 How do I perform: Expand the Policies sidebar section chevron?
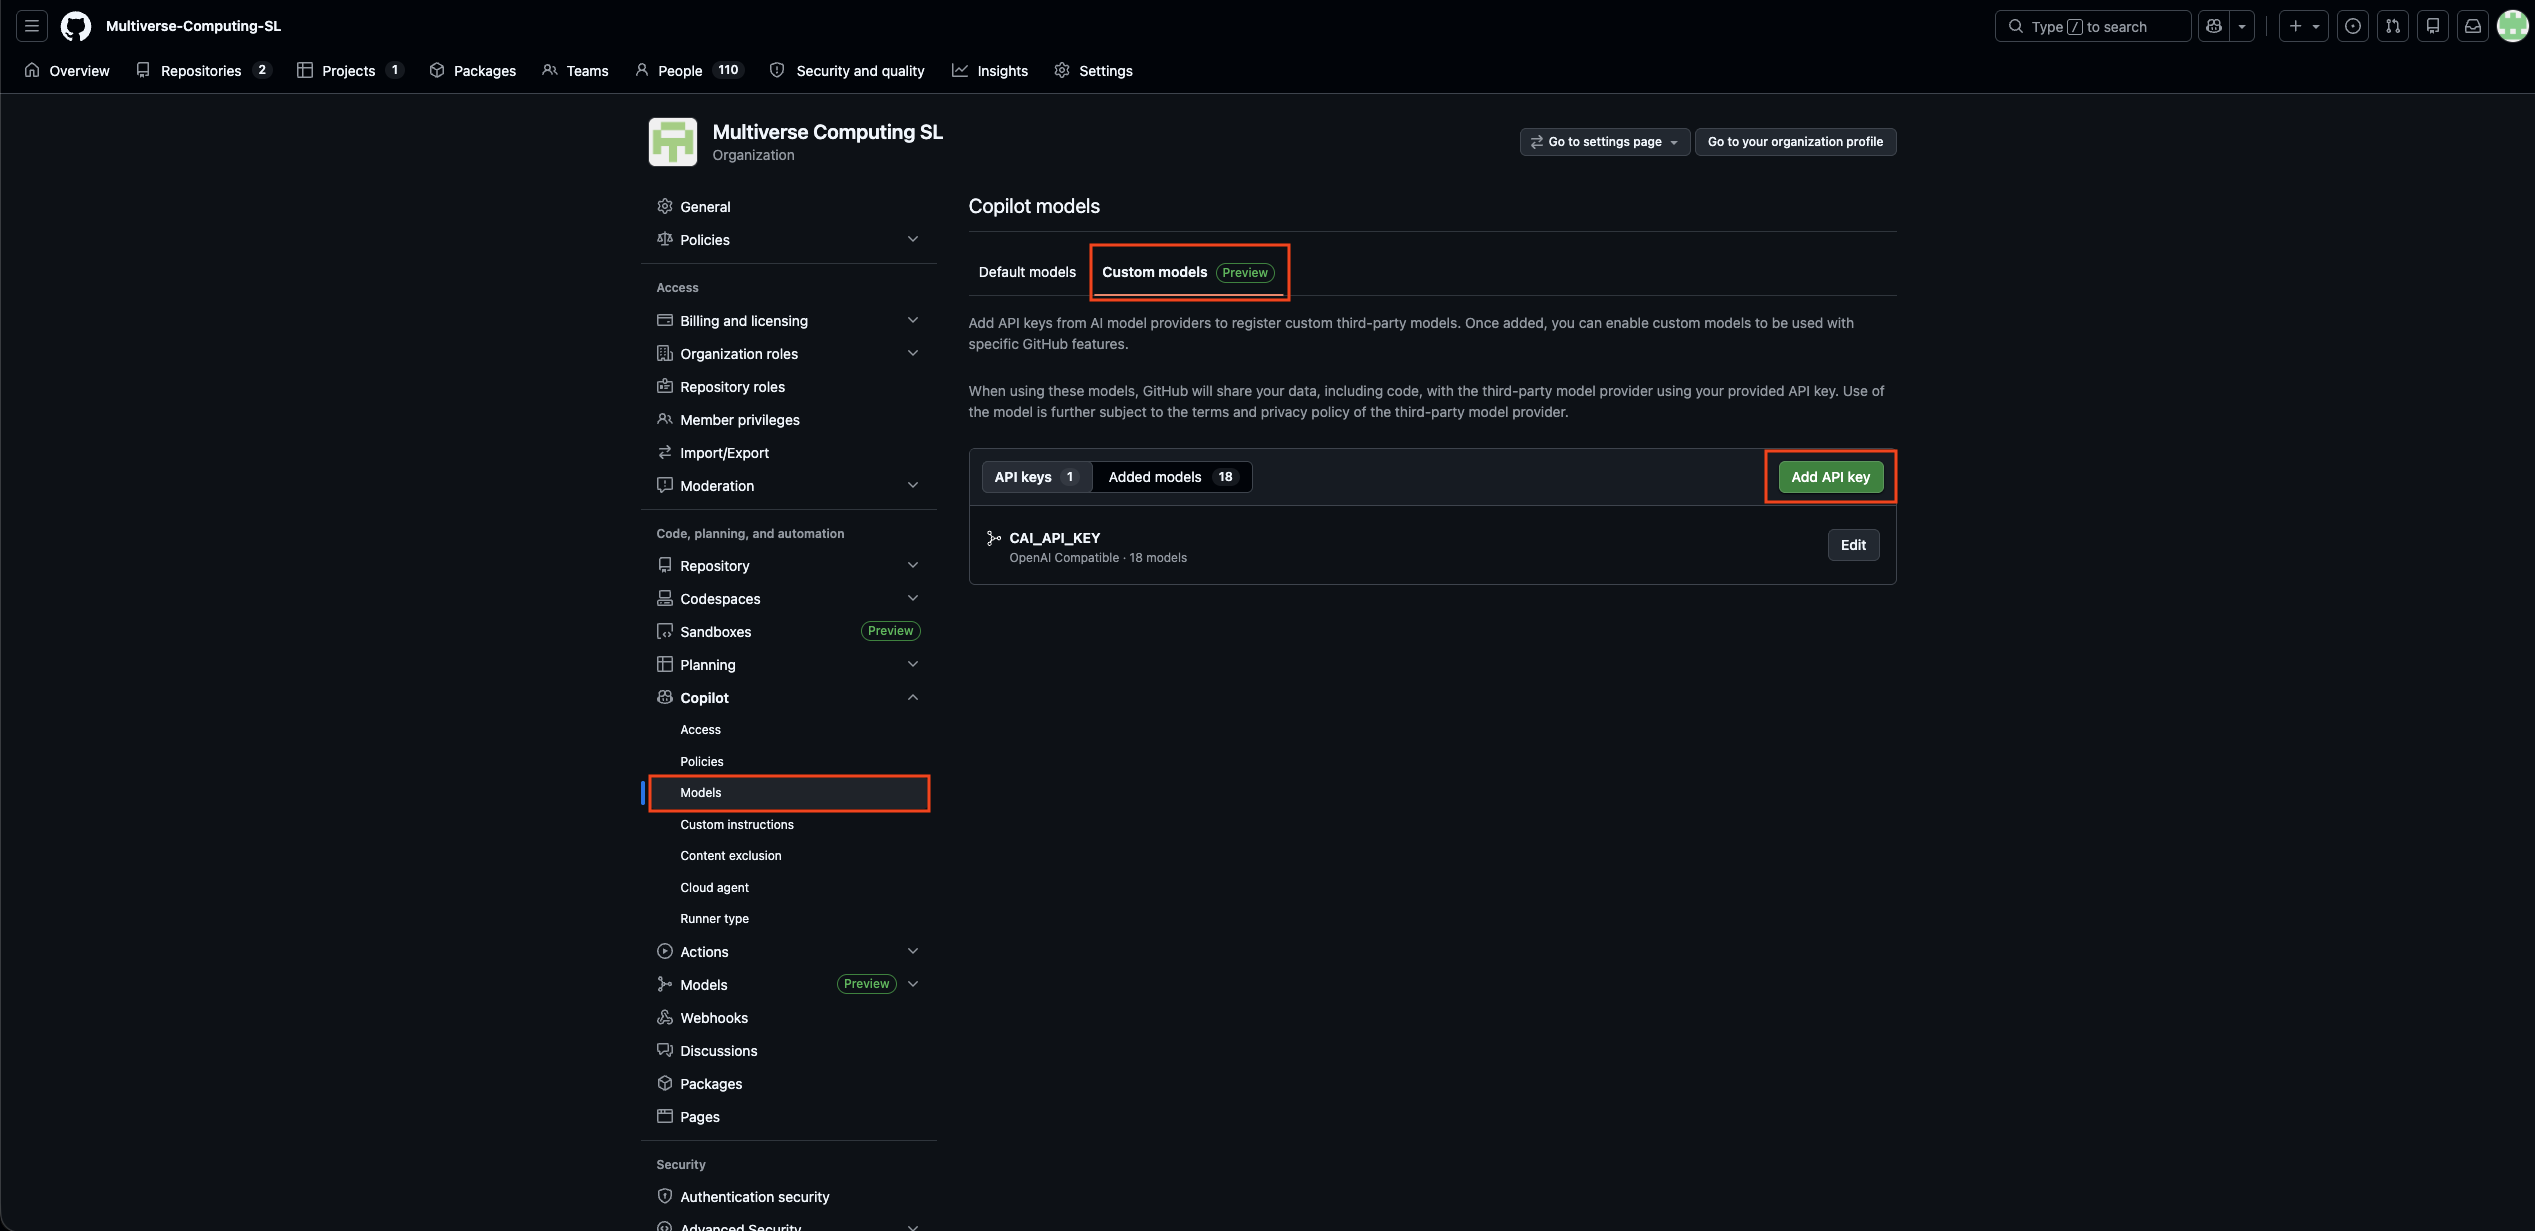[x=912, y=239]
